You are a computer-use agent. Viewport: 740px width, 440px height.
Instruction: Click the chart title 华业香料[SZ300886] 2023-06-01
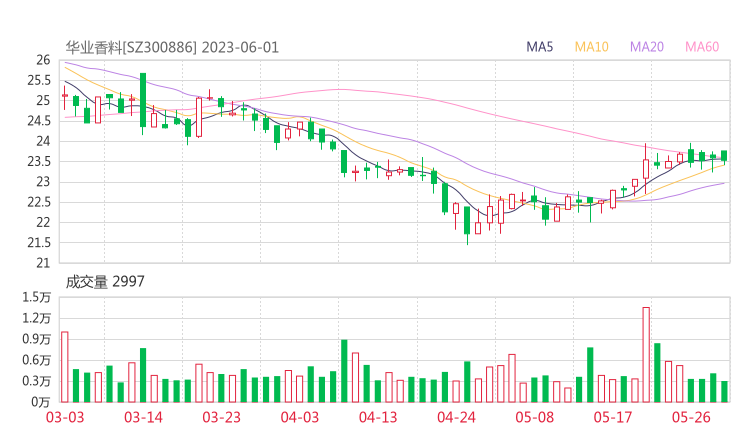tap(172, 47)
